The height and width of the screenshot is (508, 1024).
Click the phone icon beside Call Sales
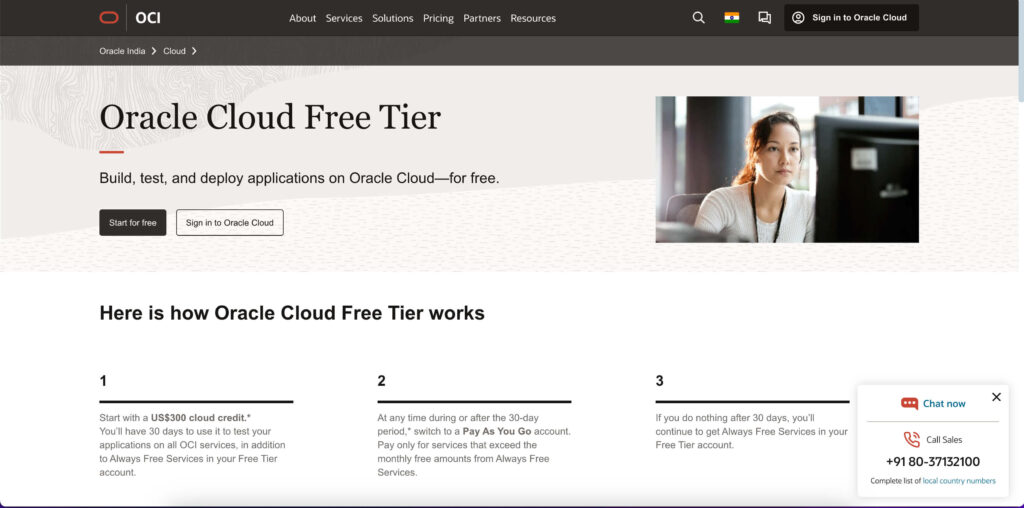912,439
